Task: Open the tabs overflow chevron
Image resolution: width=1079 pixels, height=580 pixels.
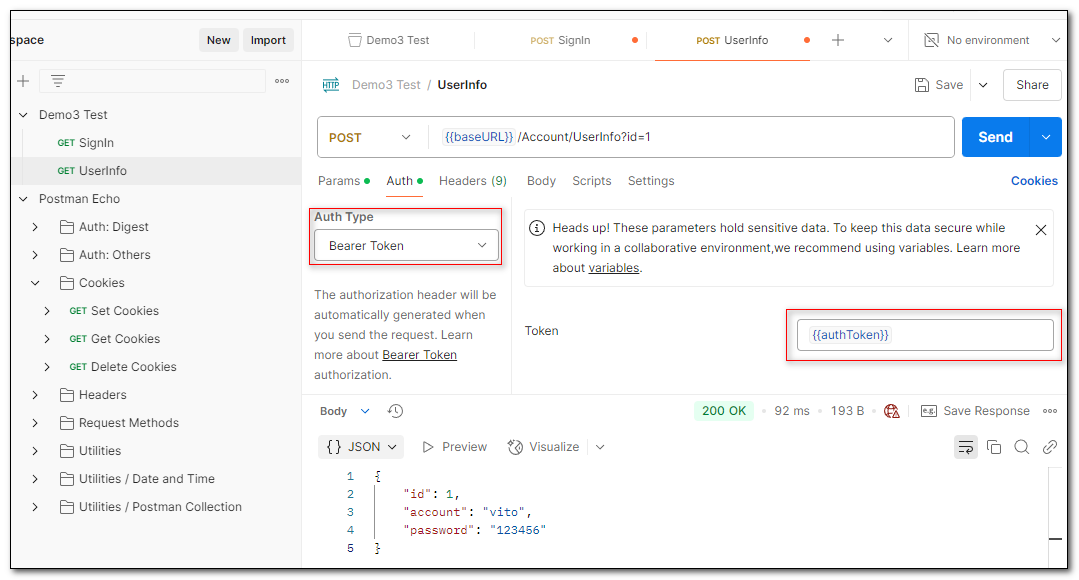Action: pos(888,41)
